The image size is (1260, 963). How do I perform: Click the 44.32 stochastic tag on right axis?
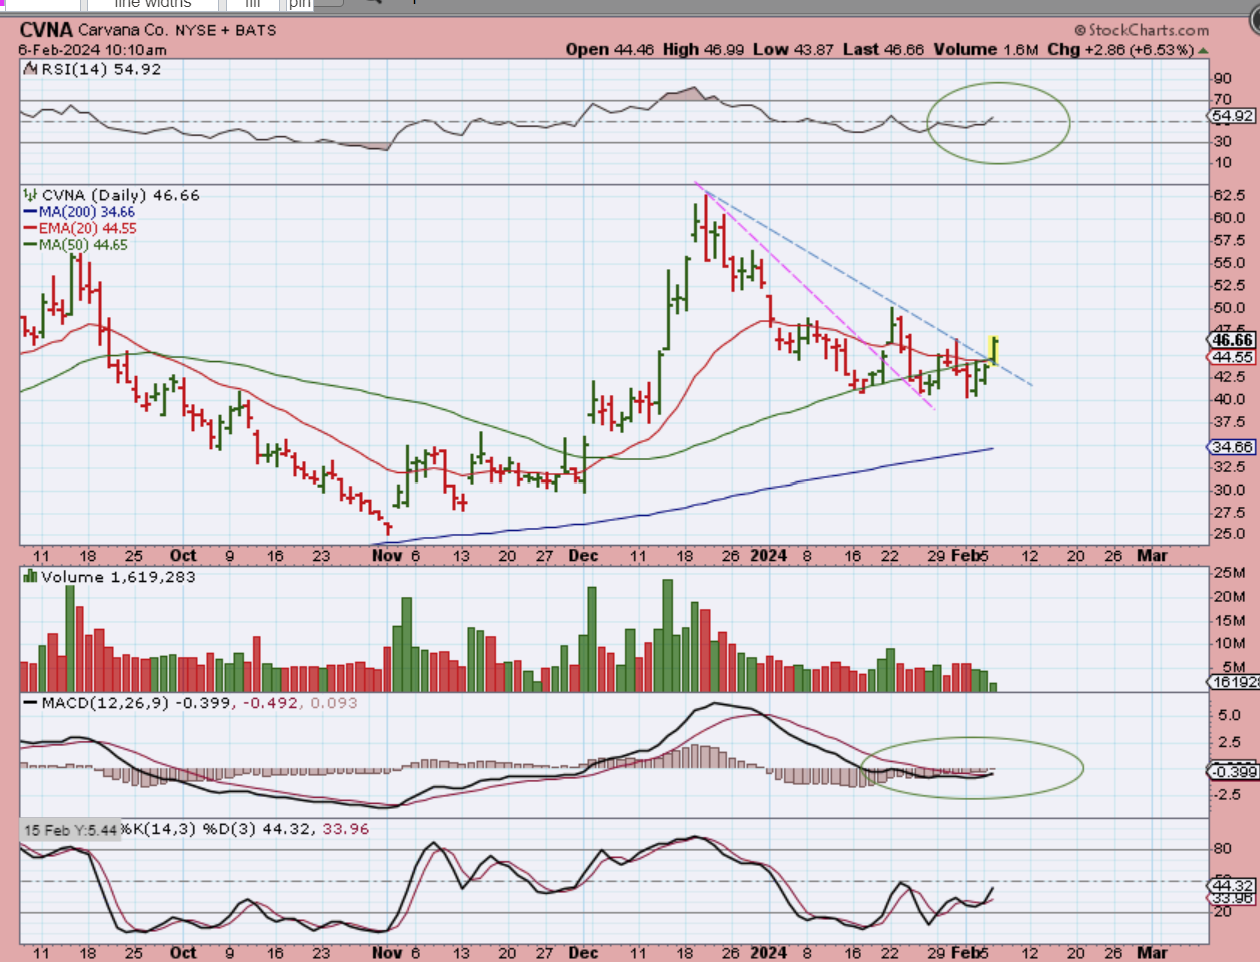click(x=1232, y=885)
